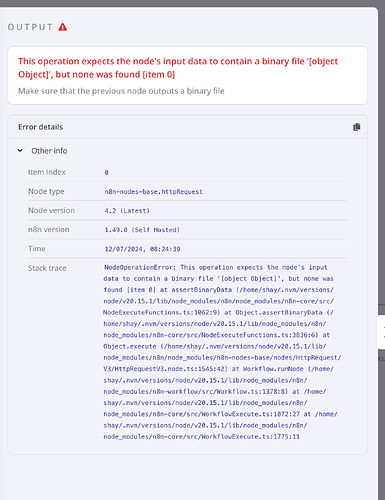The image size is (385, 500).
Task: Select the 12/07/2024 time value
Action: point(142,249)
